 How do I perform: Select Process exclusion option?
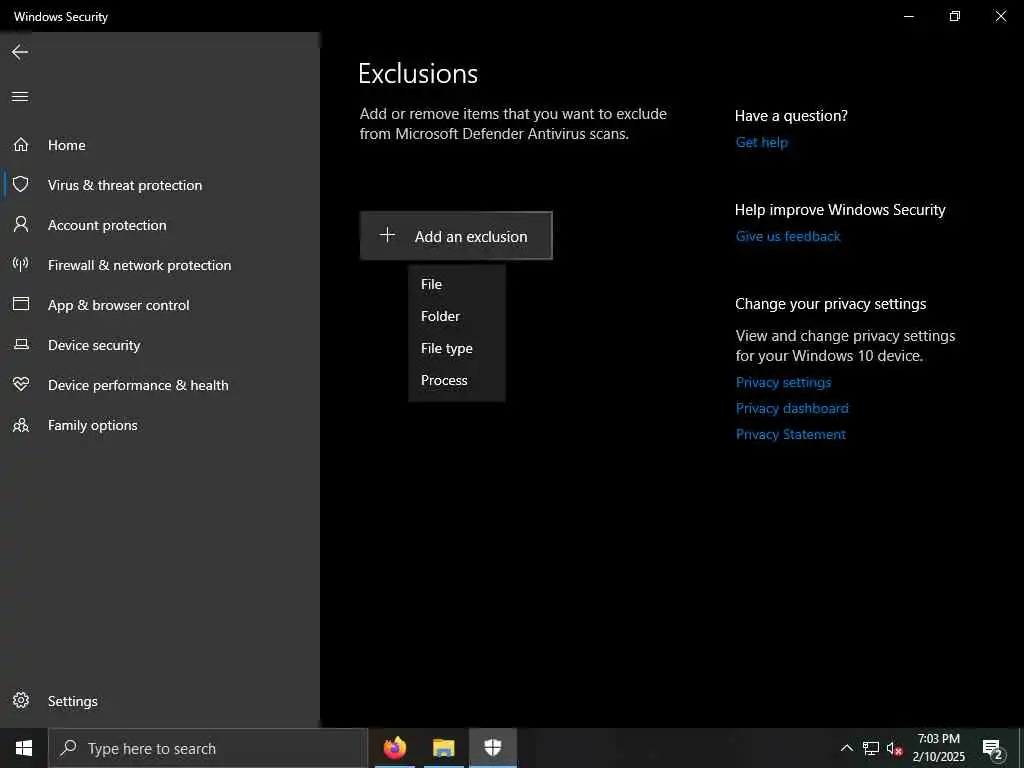456,380
